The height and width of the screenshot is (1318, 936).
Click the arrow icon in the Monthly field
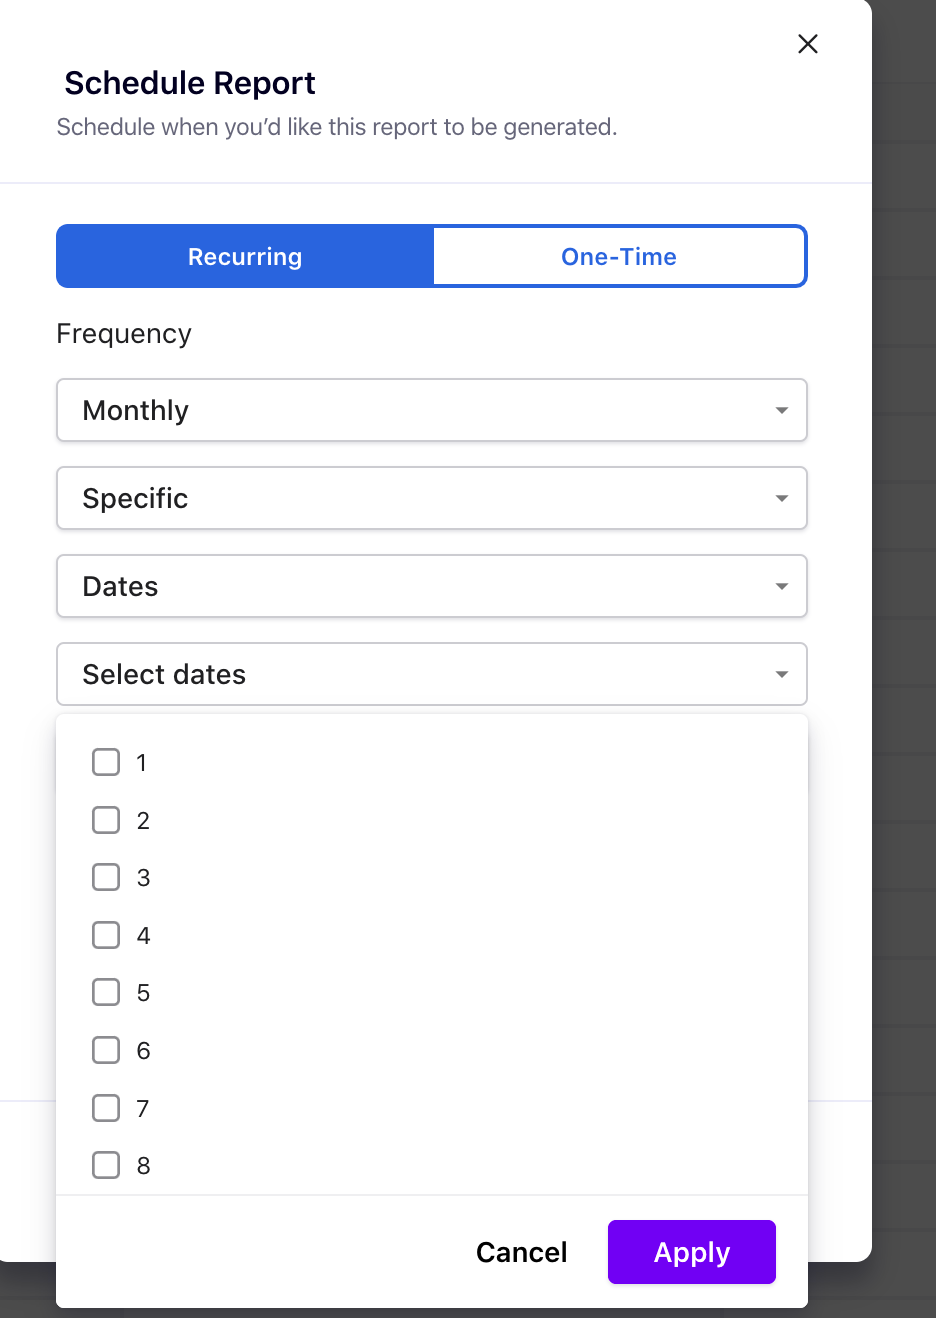(x=782, y=410)
